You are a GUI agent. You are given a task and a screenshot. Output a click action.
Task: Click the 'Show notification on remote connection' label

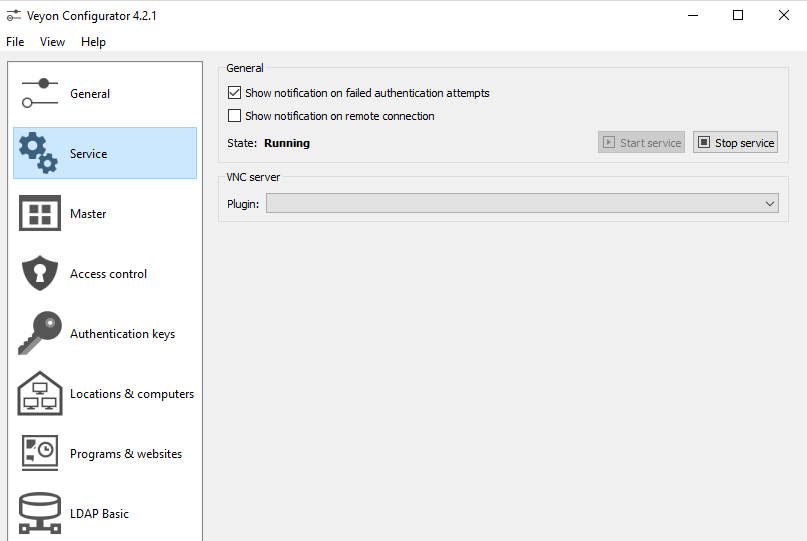tap(340, 116)
